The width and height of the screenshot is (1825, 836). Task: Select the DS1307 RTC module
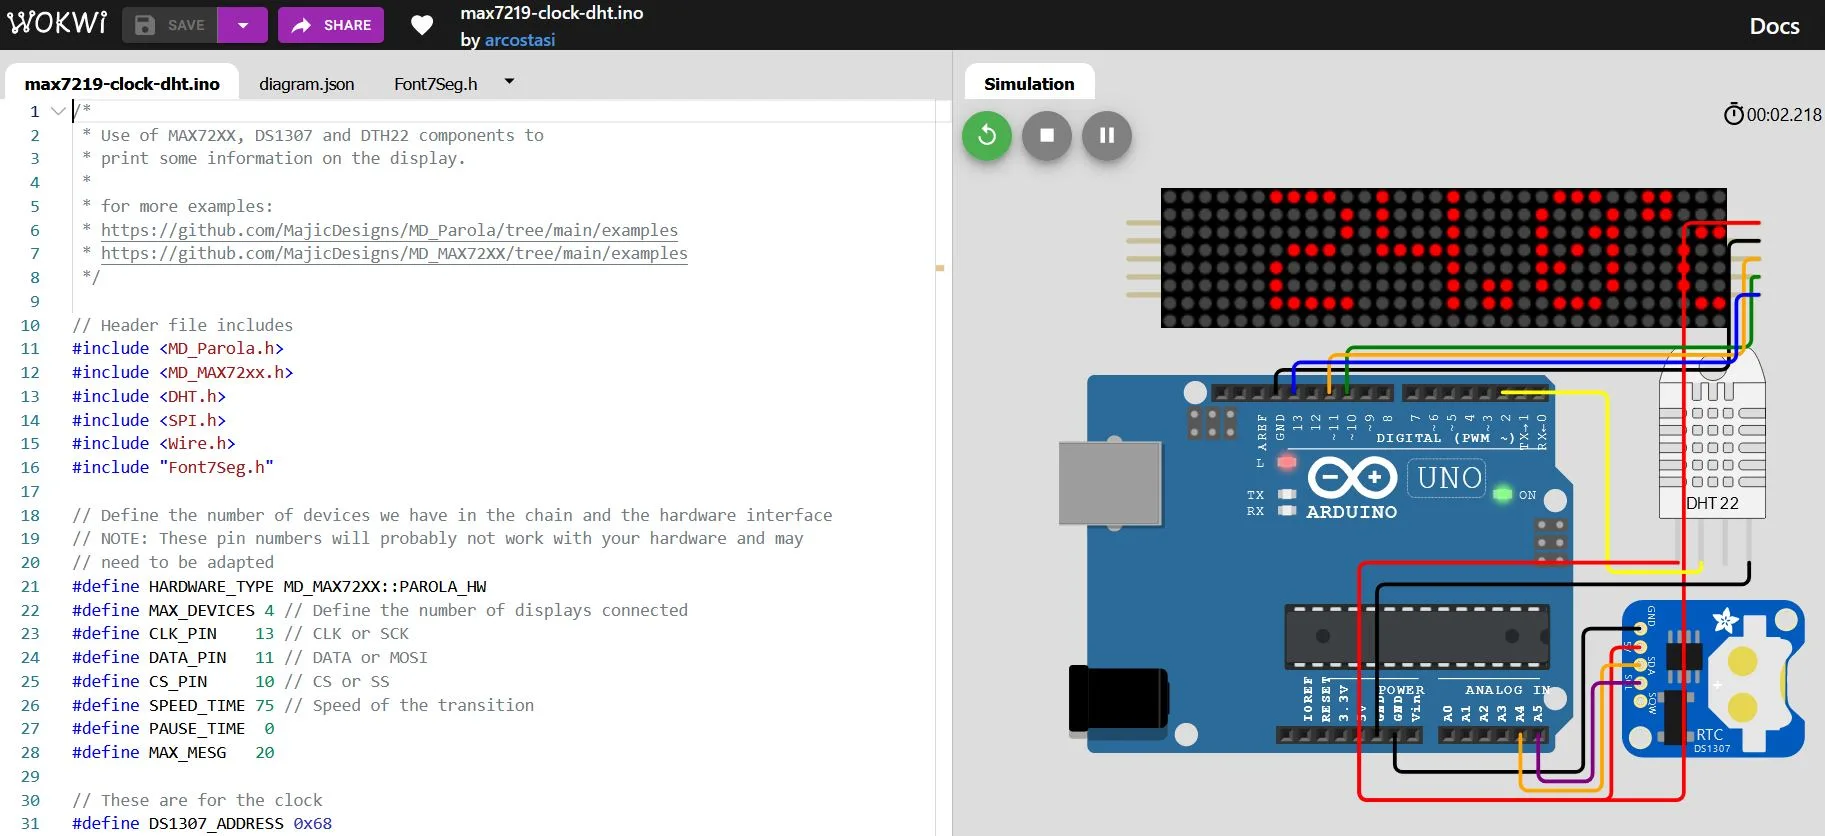(x=1713, y=678)
